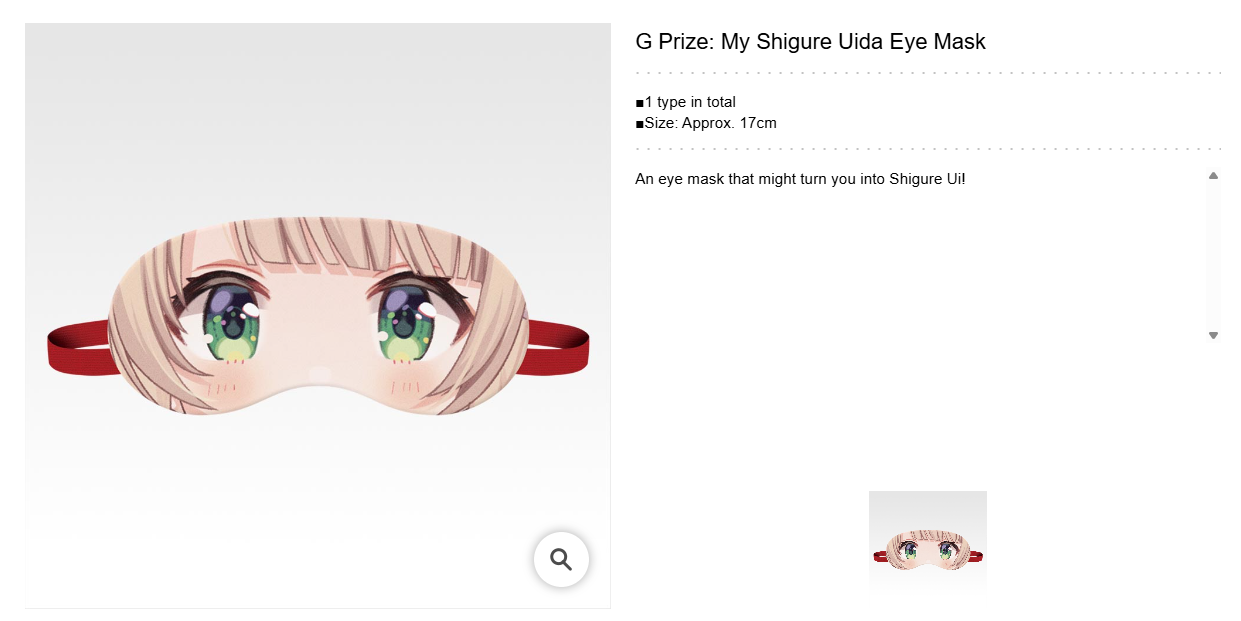Click the description scrollbar track
The image size is (1241, 621).
(1213, 255)
